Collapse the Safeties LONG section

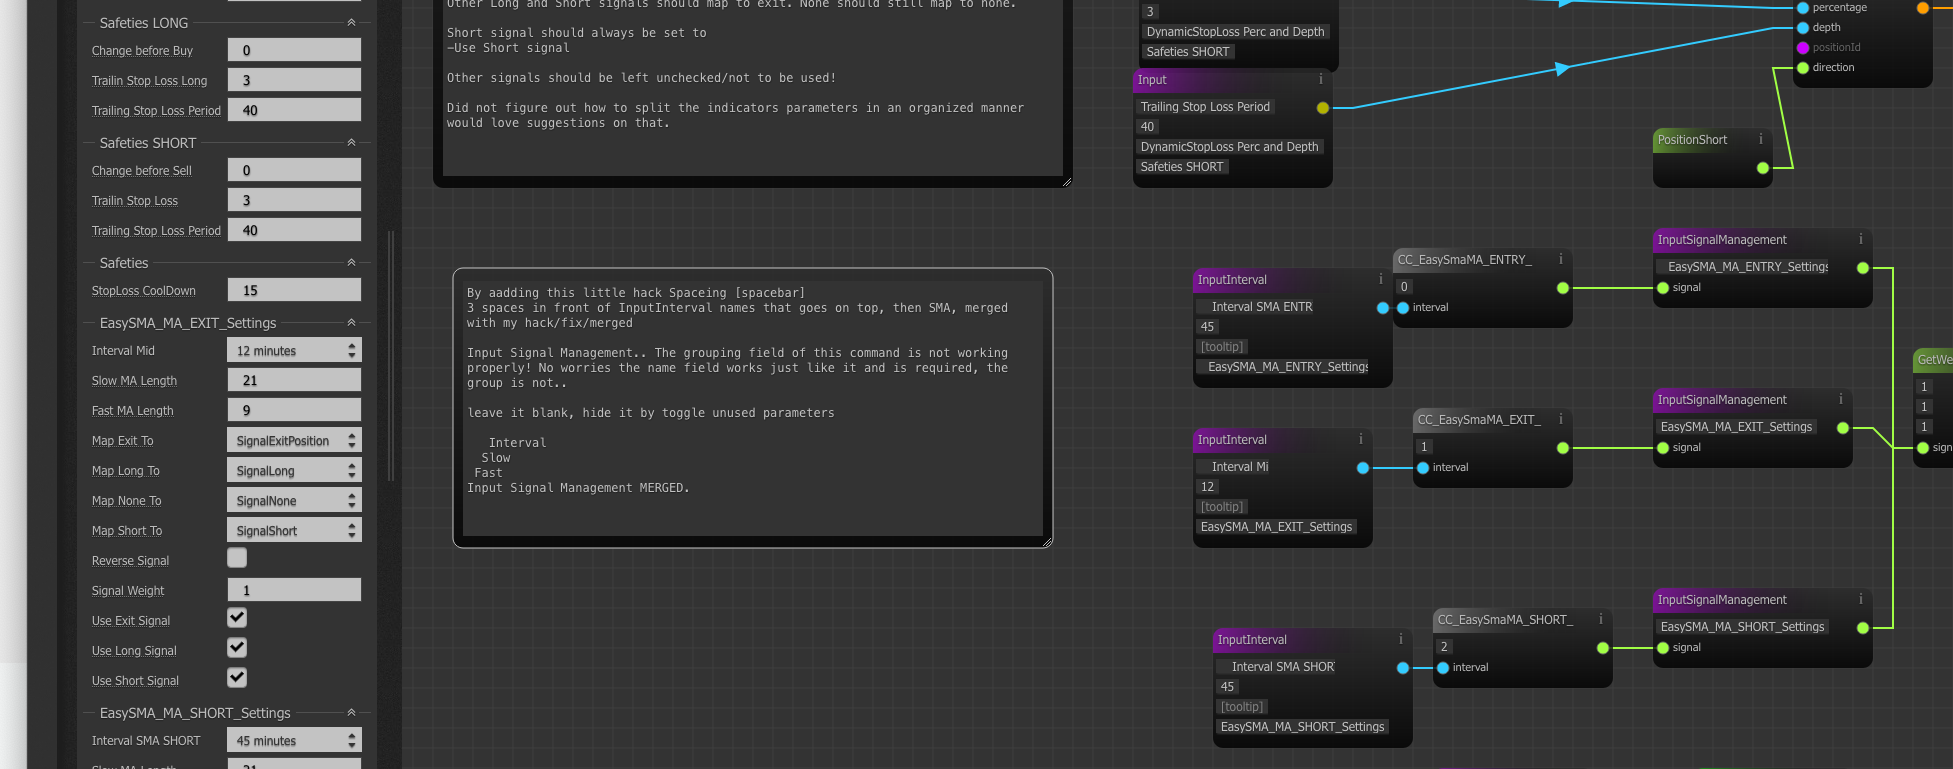(351, 23)
